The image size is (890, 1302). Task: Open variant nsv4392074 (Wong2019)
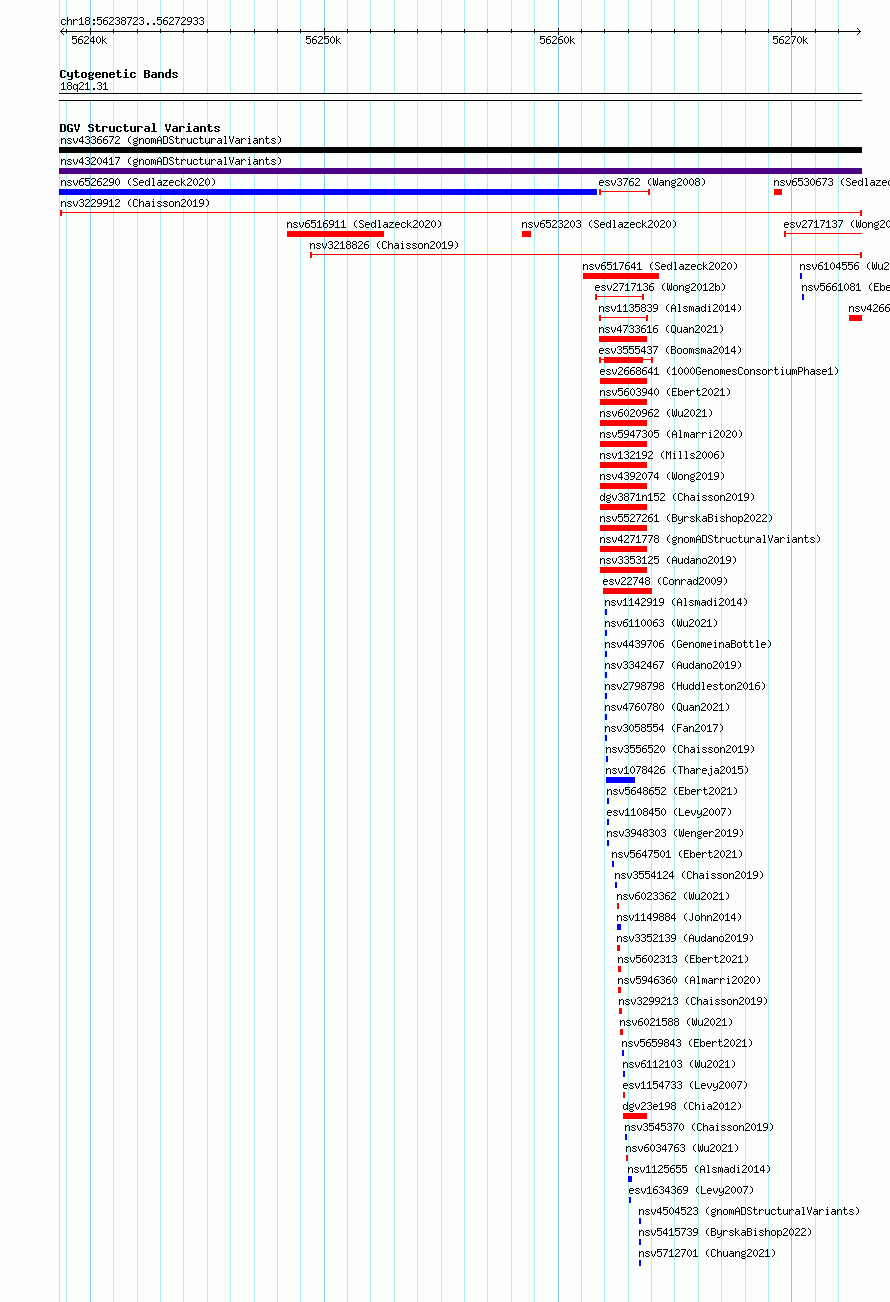[662, 476]
